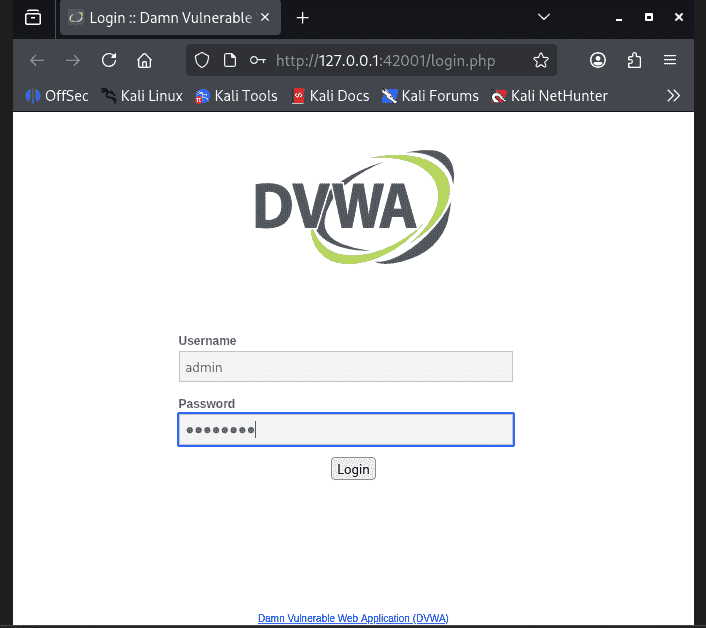
Task: Click the Username label text
Action: point(207,341)
